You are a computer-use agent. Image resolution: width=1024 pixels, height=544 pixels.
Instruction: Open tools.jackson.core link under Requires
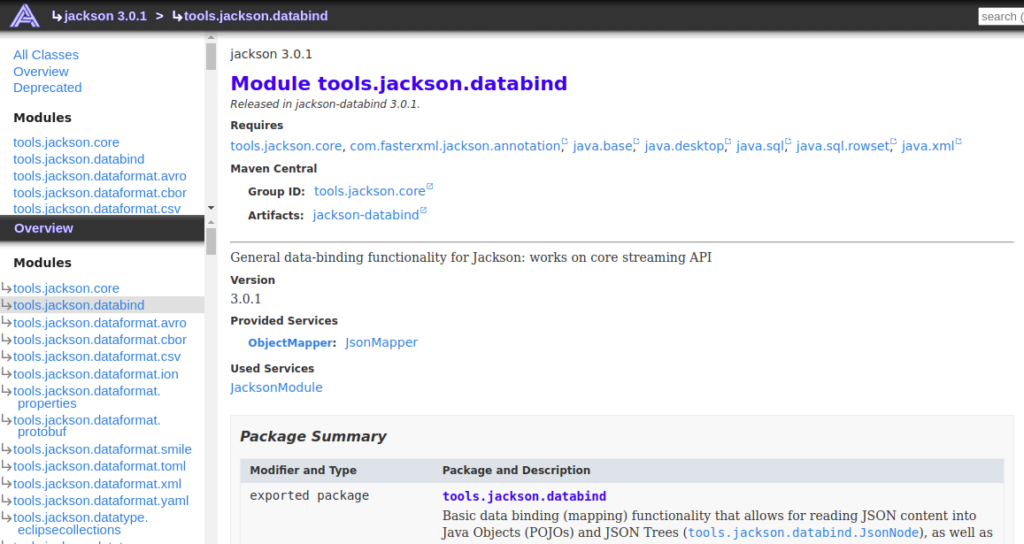[x=286, y=146]
